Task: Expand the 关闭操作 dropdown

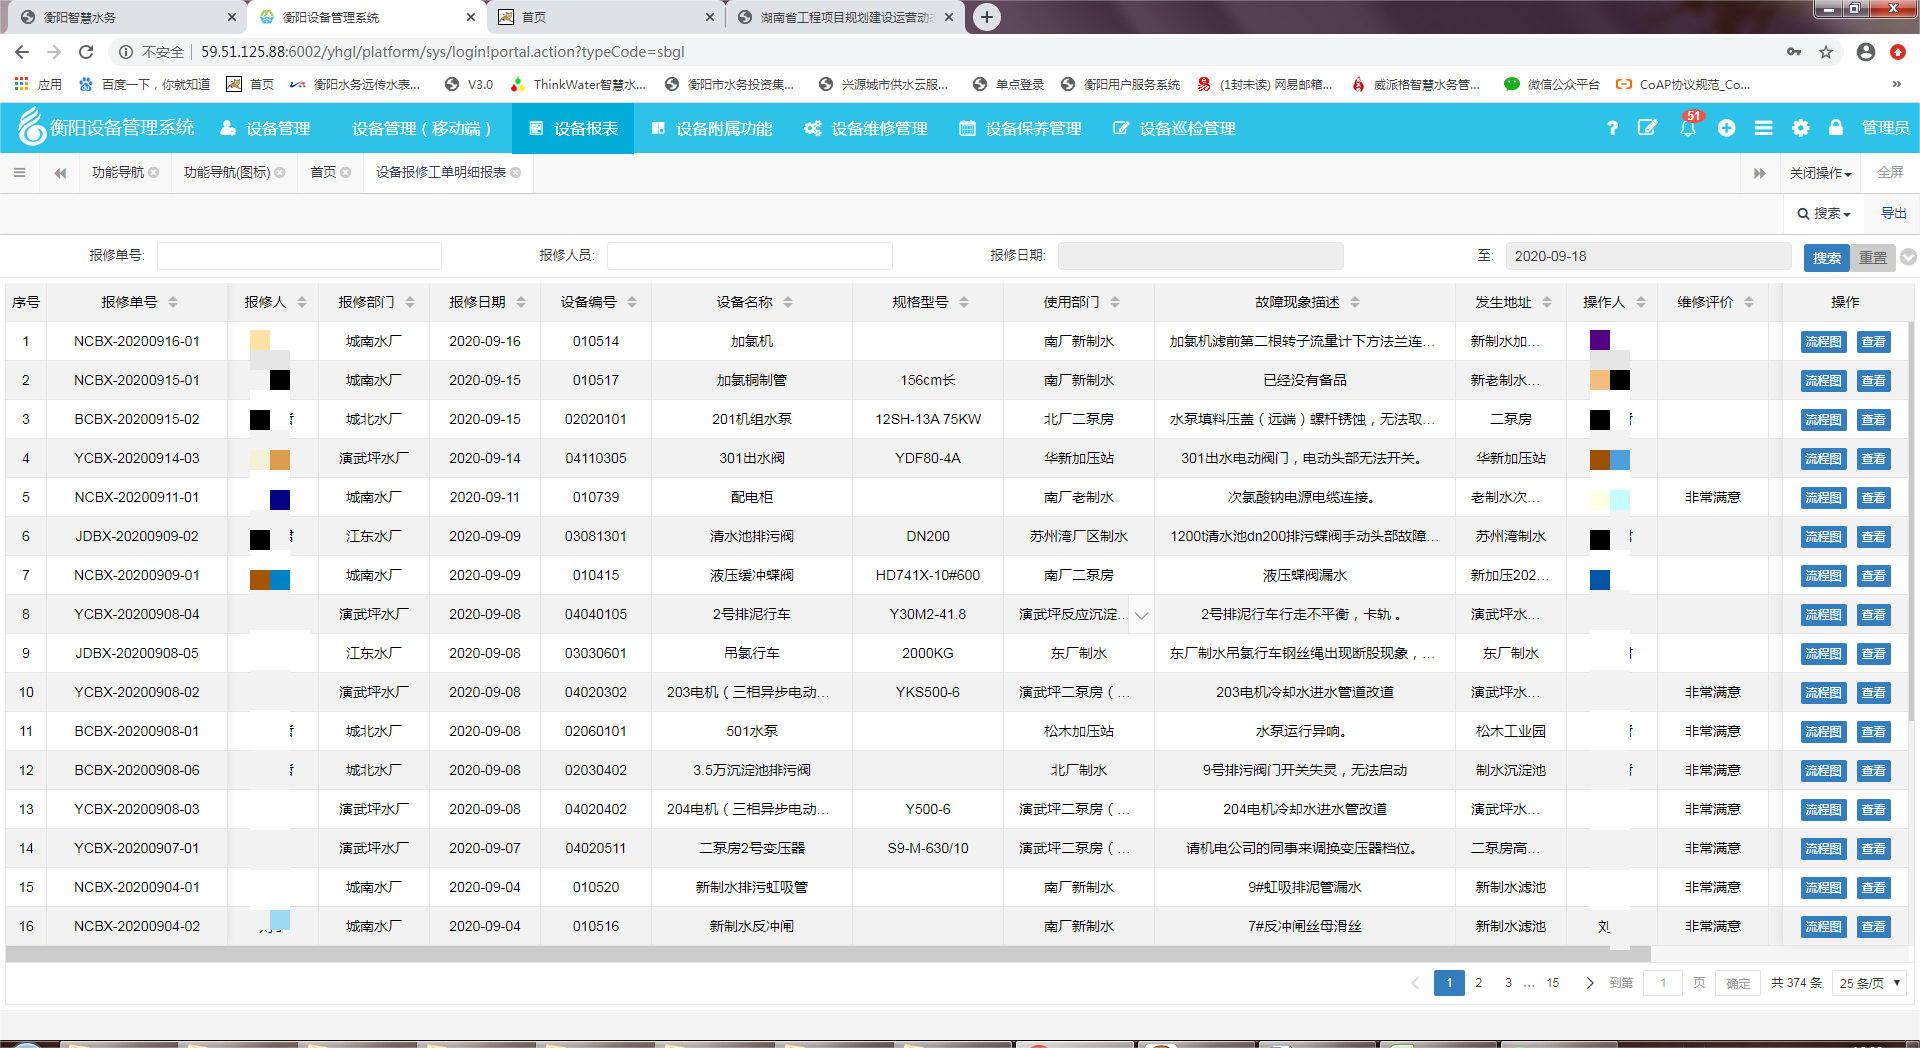Action: click(x=1820, y=173)
